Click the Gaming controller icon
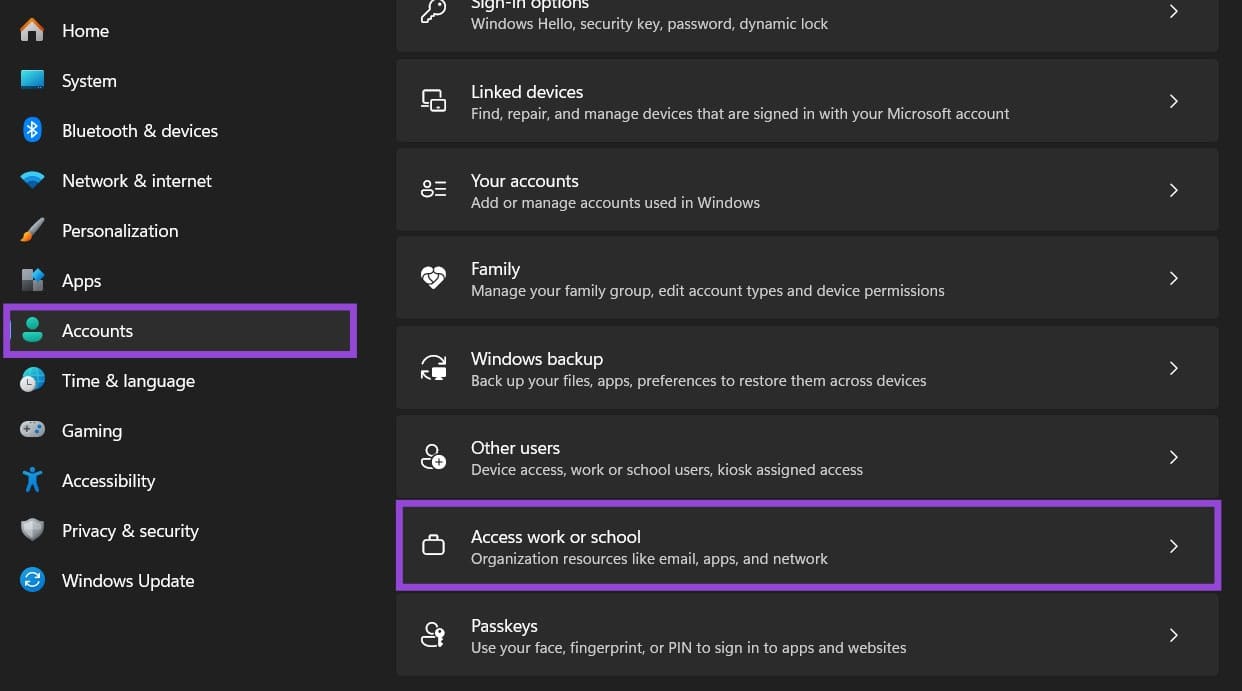The image size is (1242, 691). pyautogui.click(x=32, y=430)
